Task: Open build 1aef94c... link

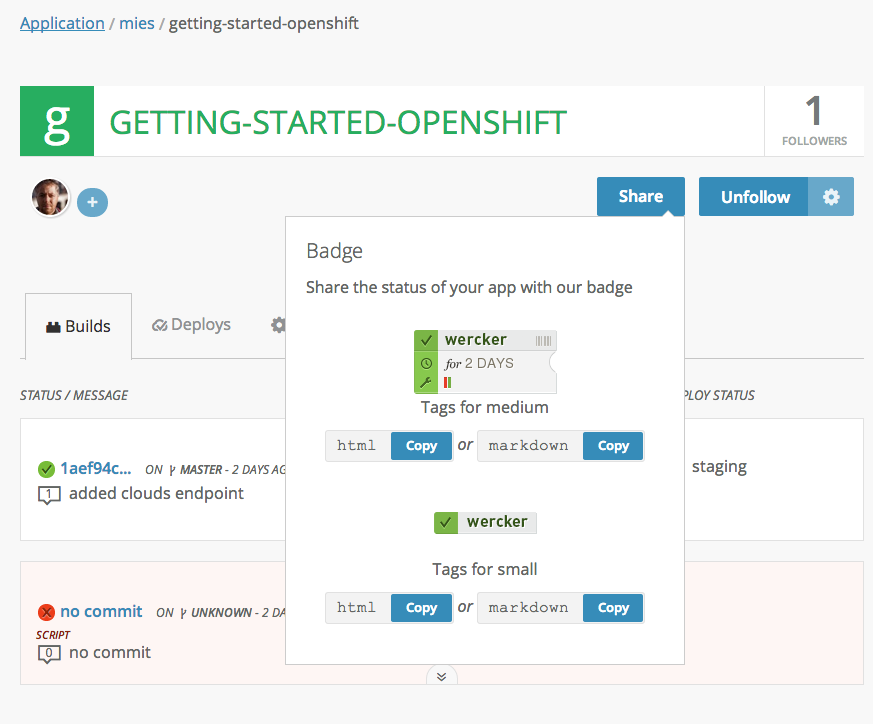Action: click(x=96, y=469)
